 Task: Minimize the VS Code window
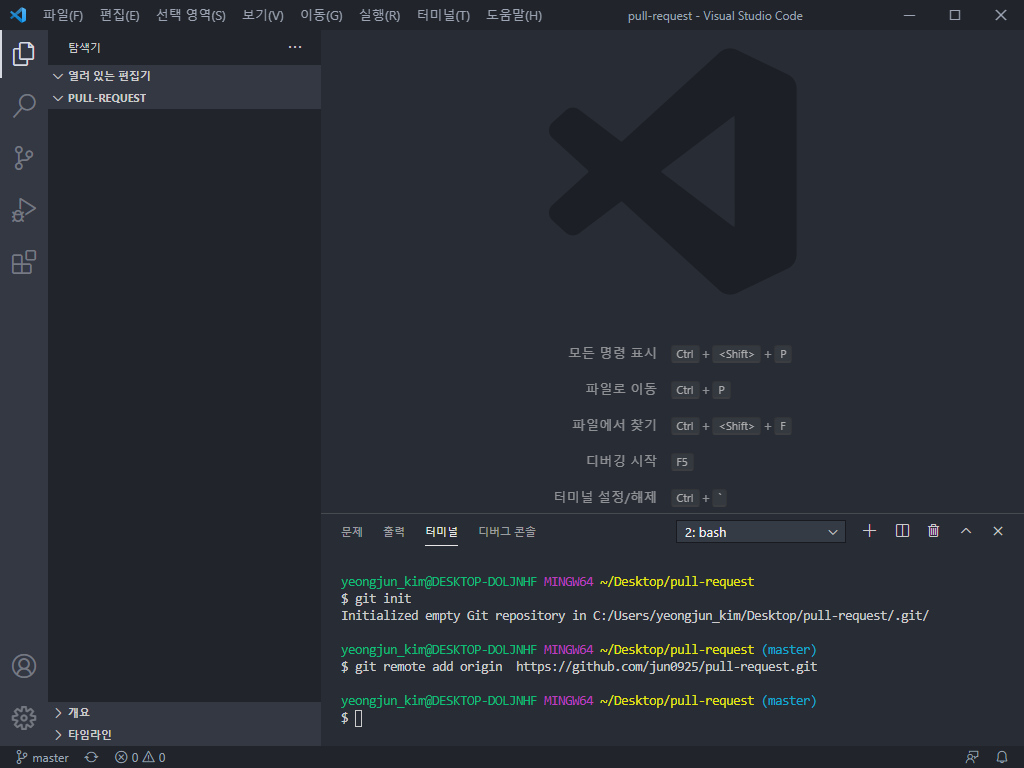[x=909, y=15]
